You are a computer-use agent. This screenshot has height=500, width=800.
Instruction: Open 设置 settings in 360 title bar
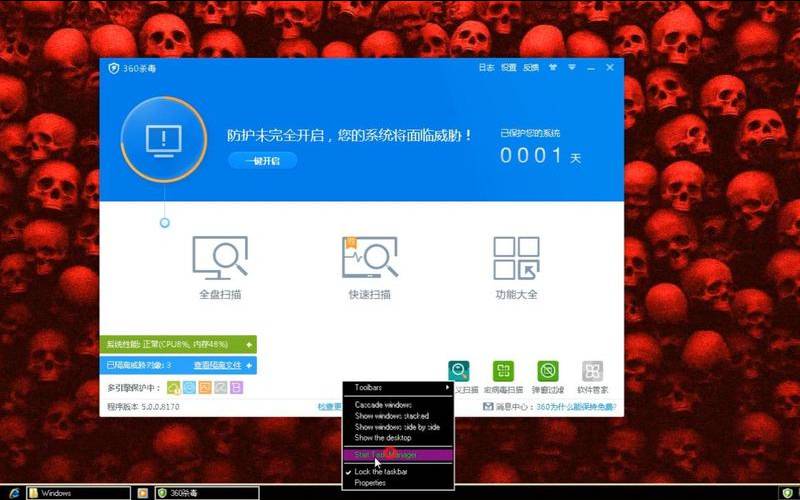click(508, 67)
